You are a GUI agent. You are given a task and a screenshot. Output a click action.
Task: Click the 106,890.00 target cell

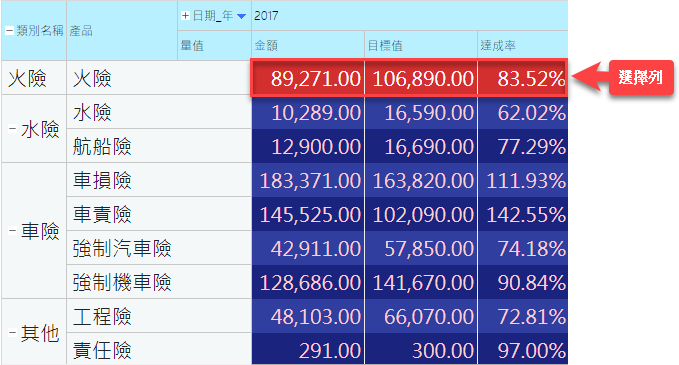point(421,78)
